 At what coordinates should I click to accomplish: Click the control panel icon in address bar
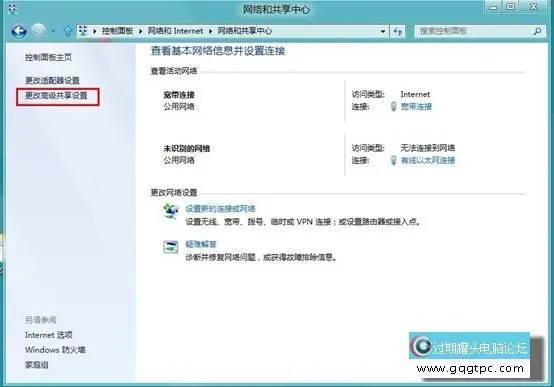(83, 31)
